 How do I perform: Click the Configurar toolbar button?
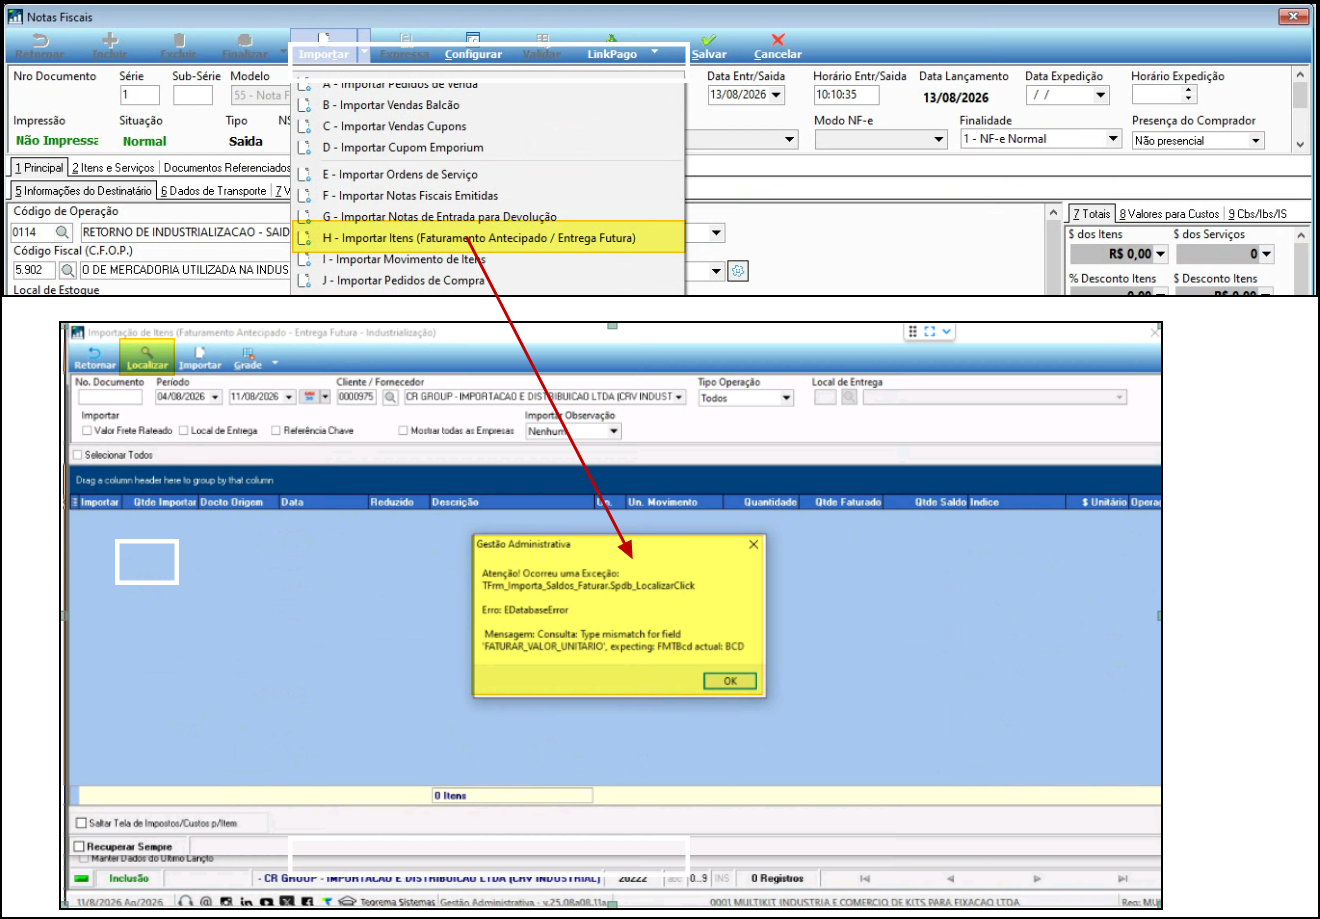tap(473, 47)
